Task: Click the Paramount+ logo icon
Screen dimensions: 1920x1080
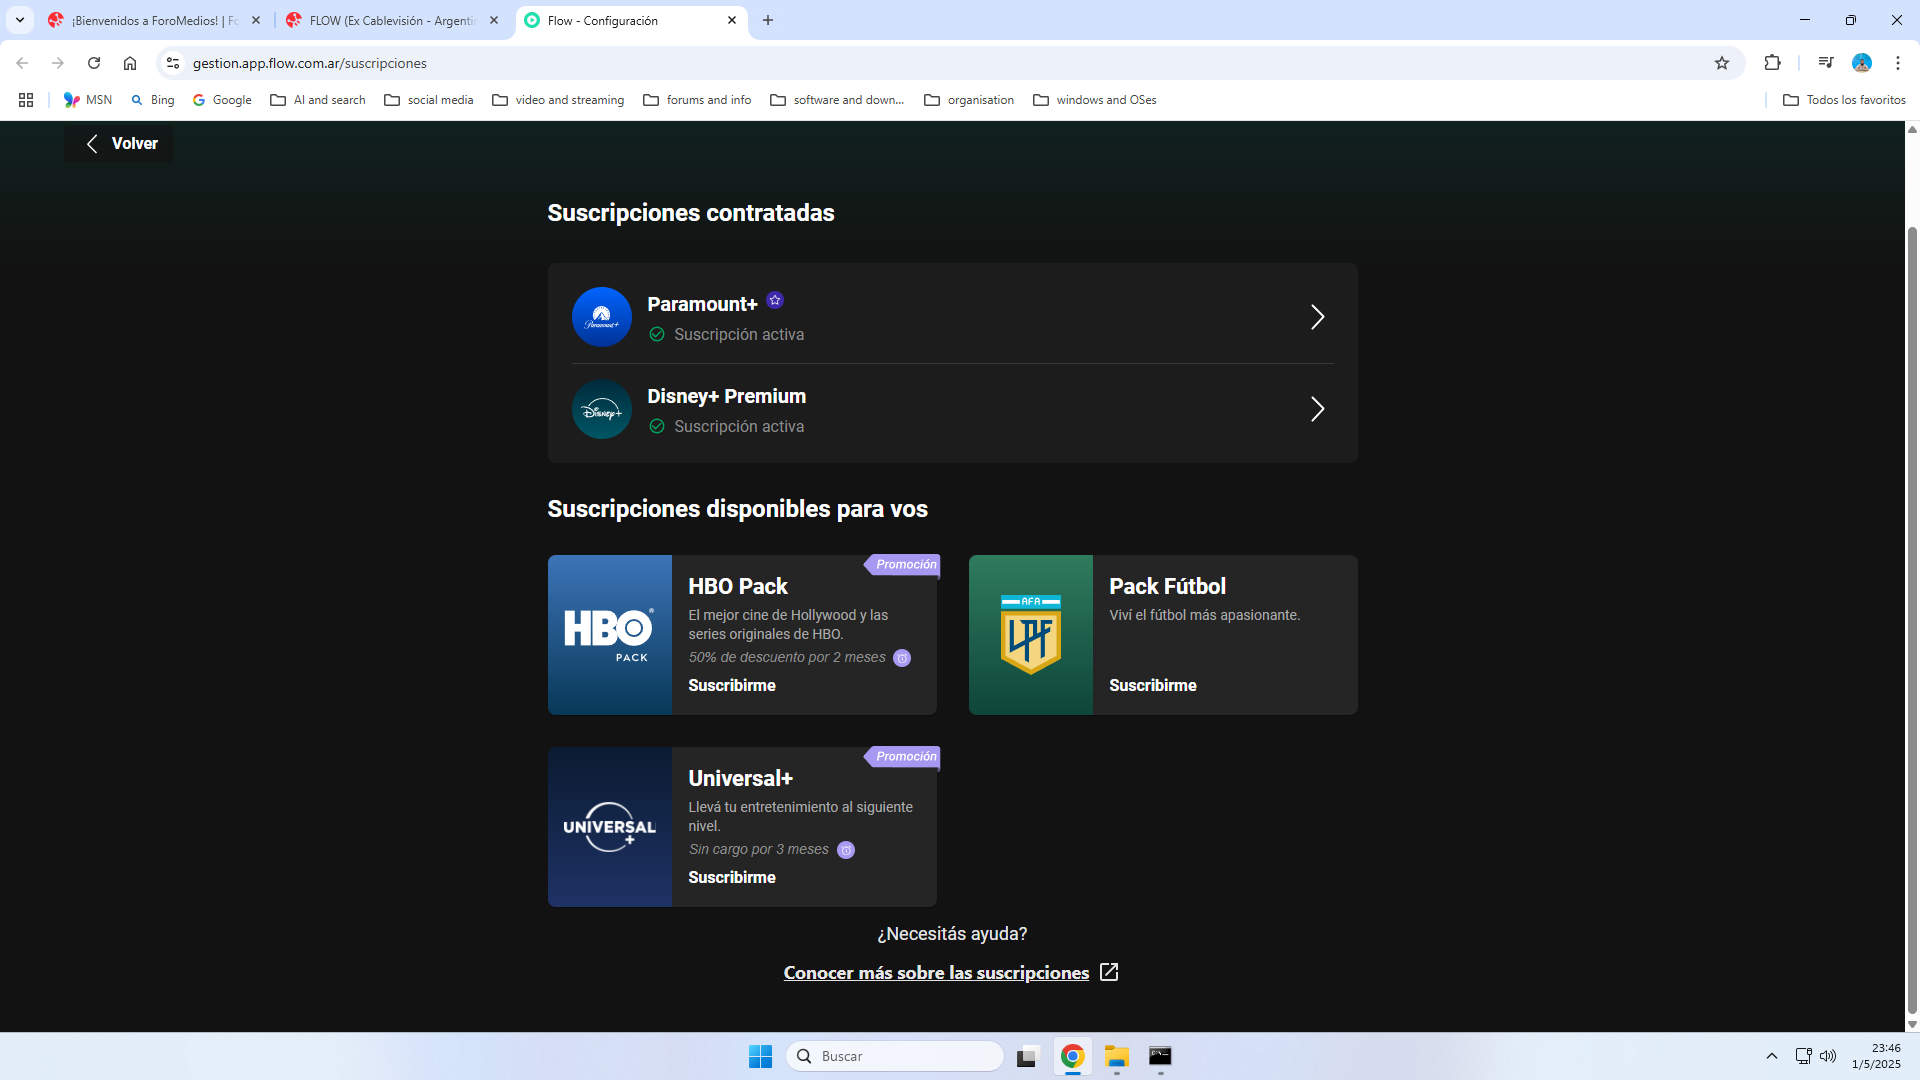Action: [x=601, y=317]
